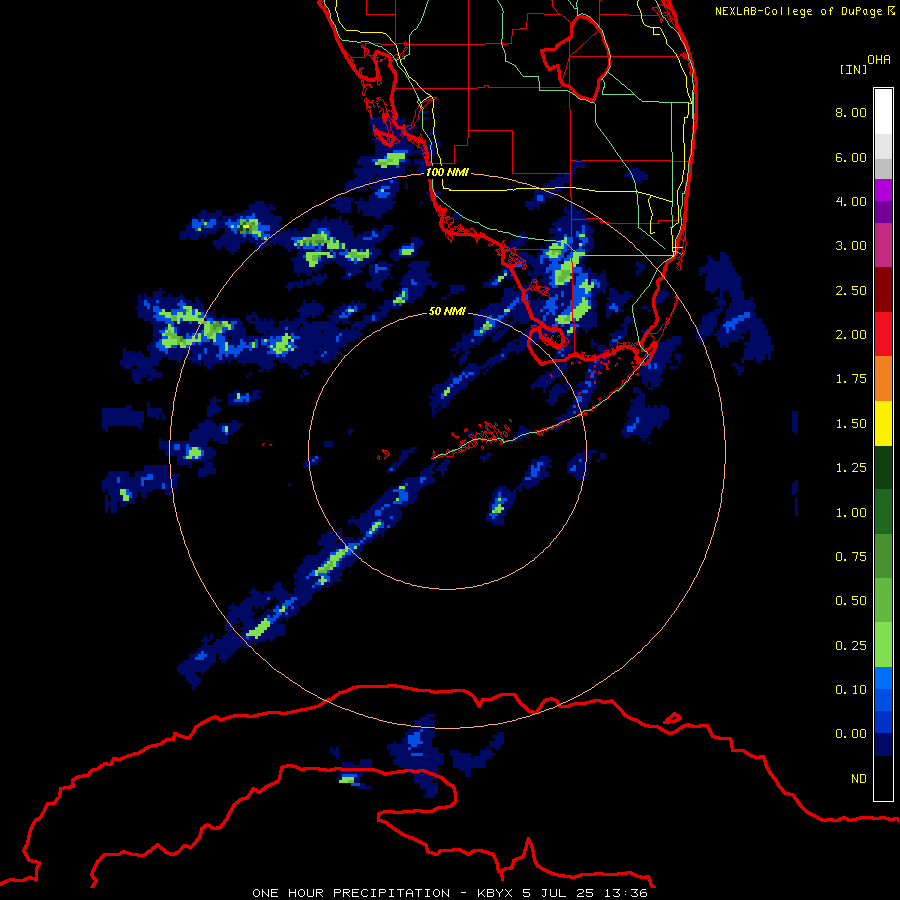
Task: Click the 1.25 legend value
Action: (851, 468)
